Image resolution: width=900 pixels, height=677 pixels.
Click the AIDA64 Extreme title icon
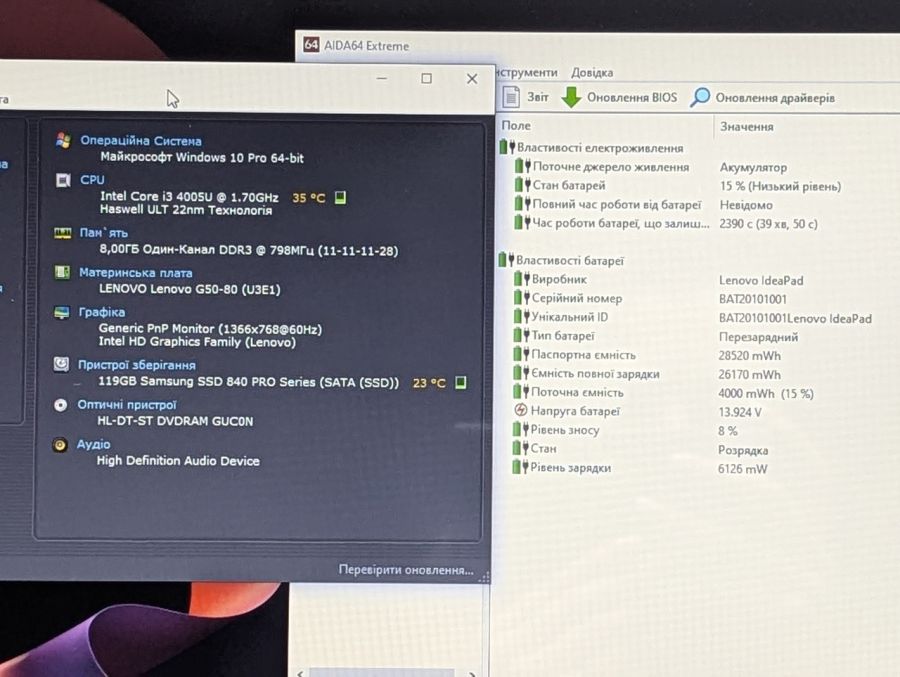[x=311, y=44]
